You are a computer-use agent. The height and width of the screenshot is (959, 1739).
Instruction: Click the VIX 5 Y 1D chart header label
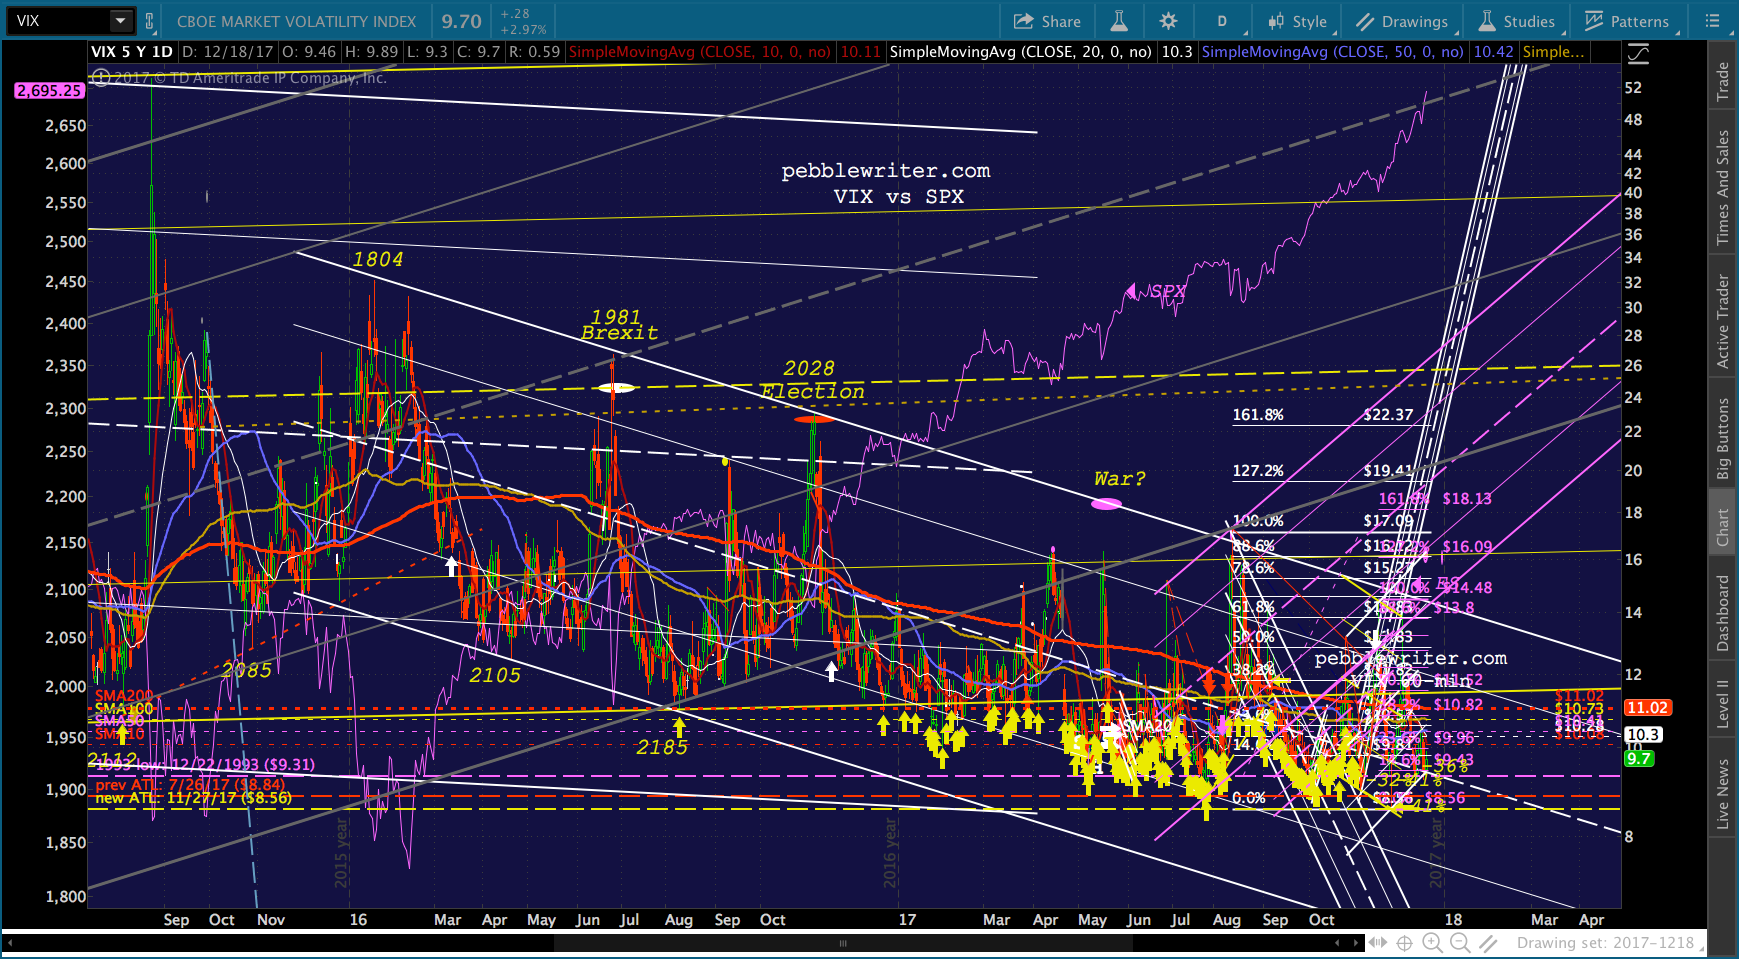(132, 52)
